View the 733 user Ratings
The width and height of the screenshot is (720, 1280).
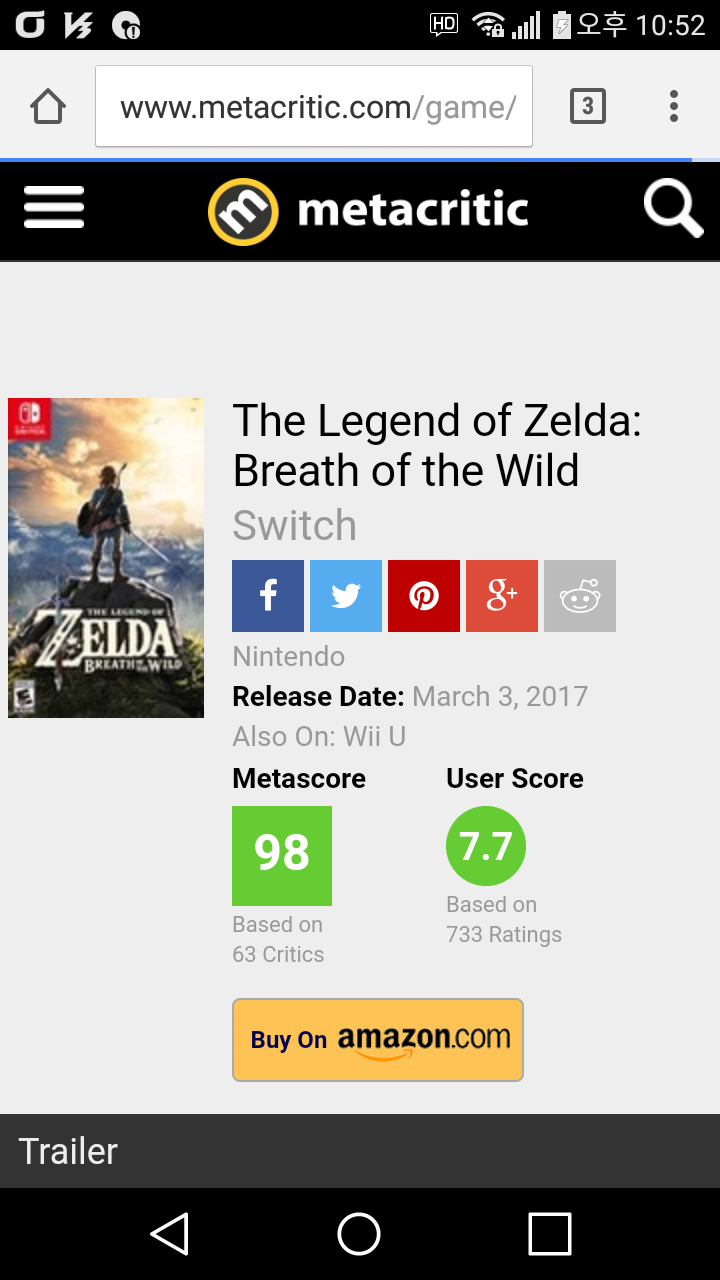pyautogui.click(x=504, y=934)
